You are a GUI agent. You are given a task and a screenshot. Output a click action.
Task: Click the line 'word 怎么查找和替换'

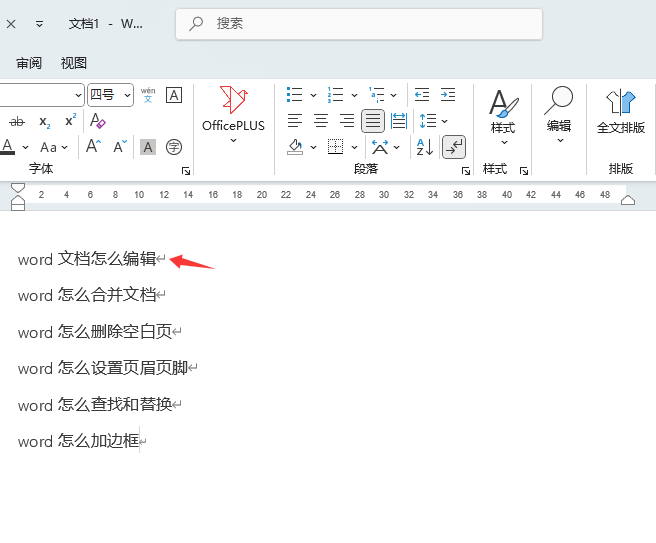95,405
